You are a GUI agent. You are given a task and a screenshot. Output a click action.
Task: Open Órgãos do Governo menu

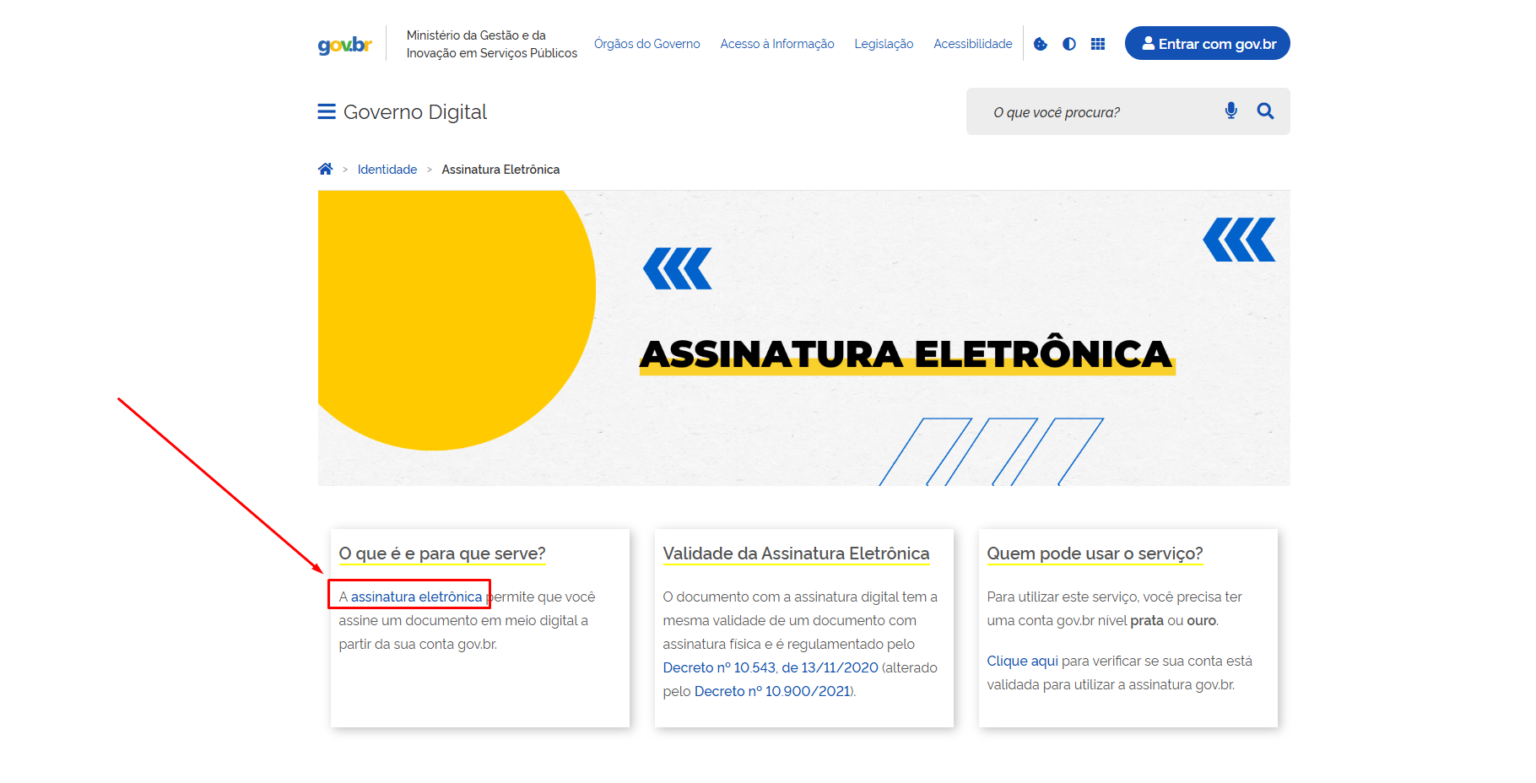click(647, 44)
